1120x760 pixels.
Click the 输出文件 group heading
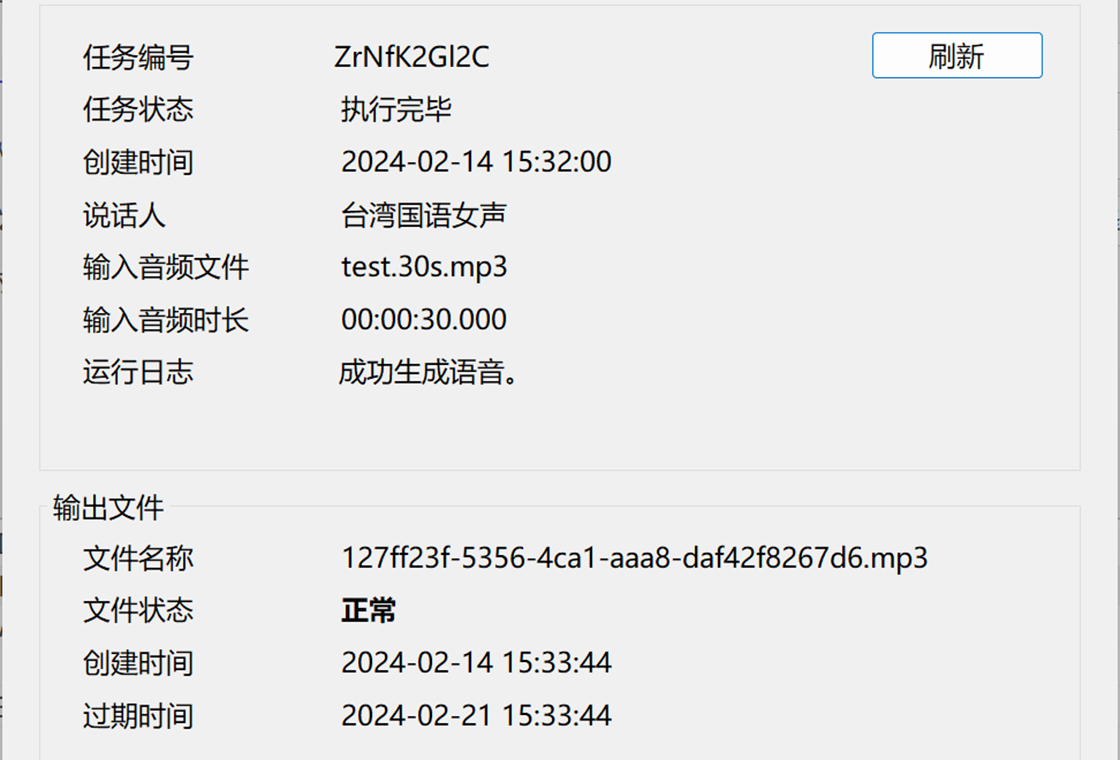click(109, 508)
